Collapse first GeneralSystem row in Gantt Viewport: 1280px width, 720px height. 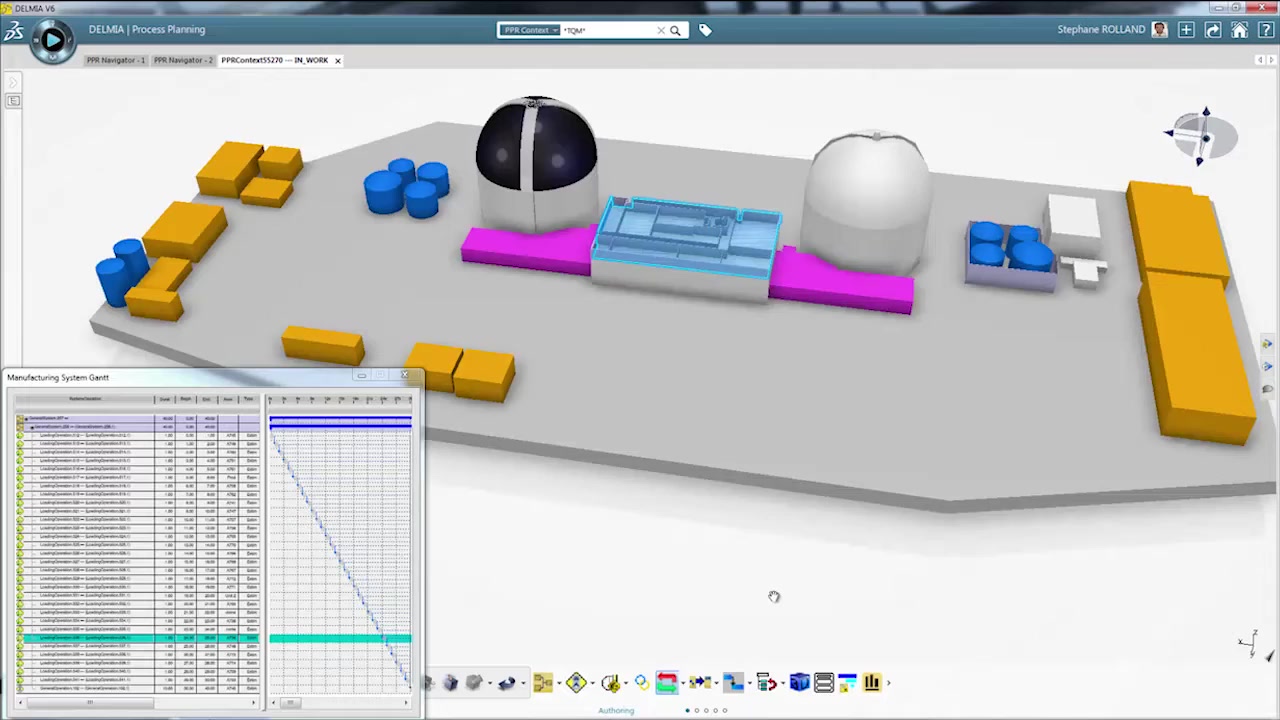[x=26, y=419]
